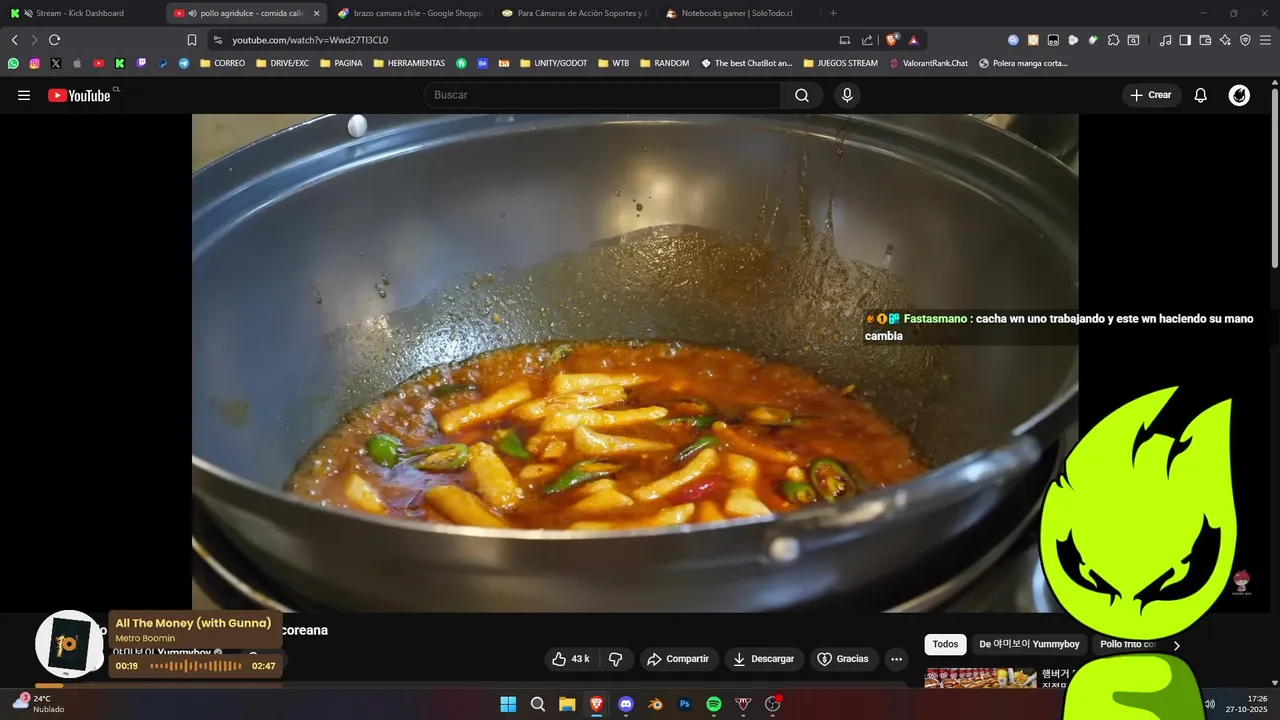Switch to Notebooks gamer SoloTodo tab
Viewport: 1280px width, 720px height.
click(x=738, y=13)
